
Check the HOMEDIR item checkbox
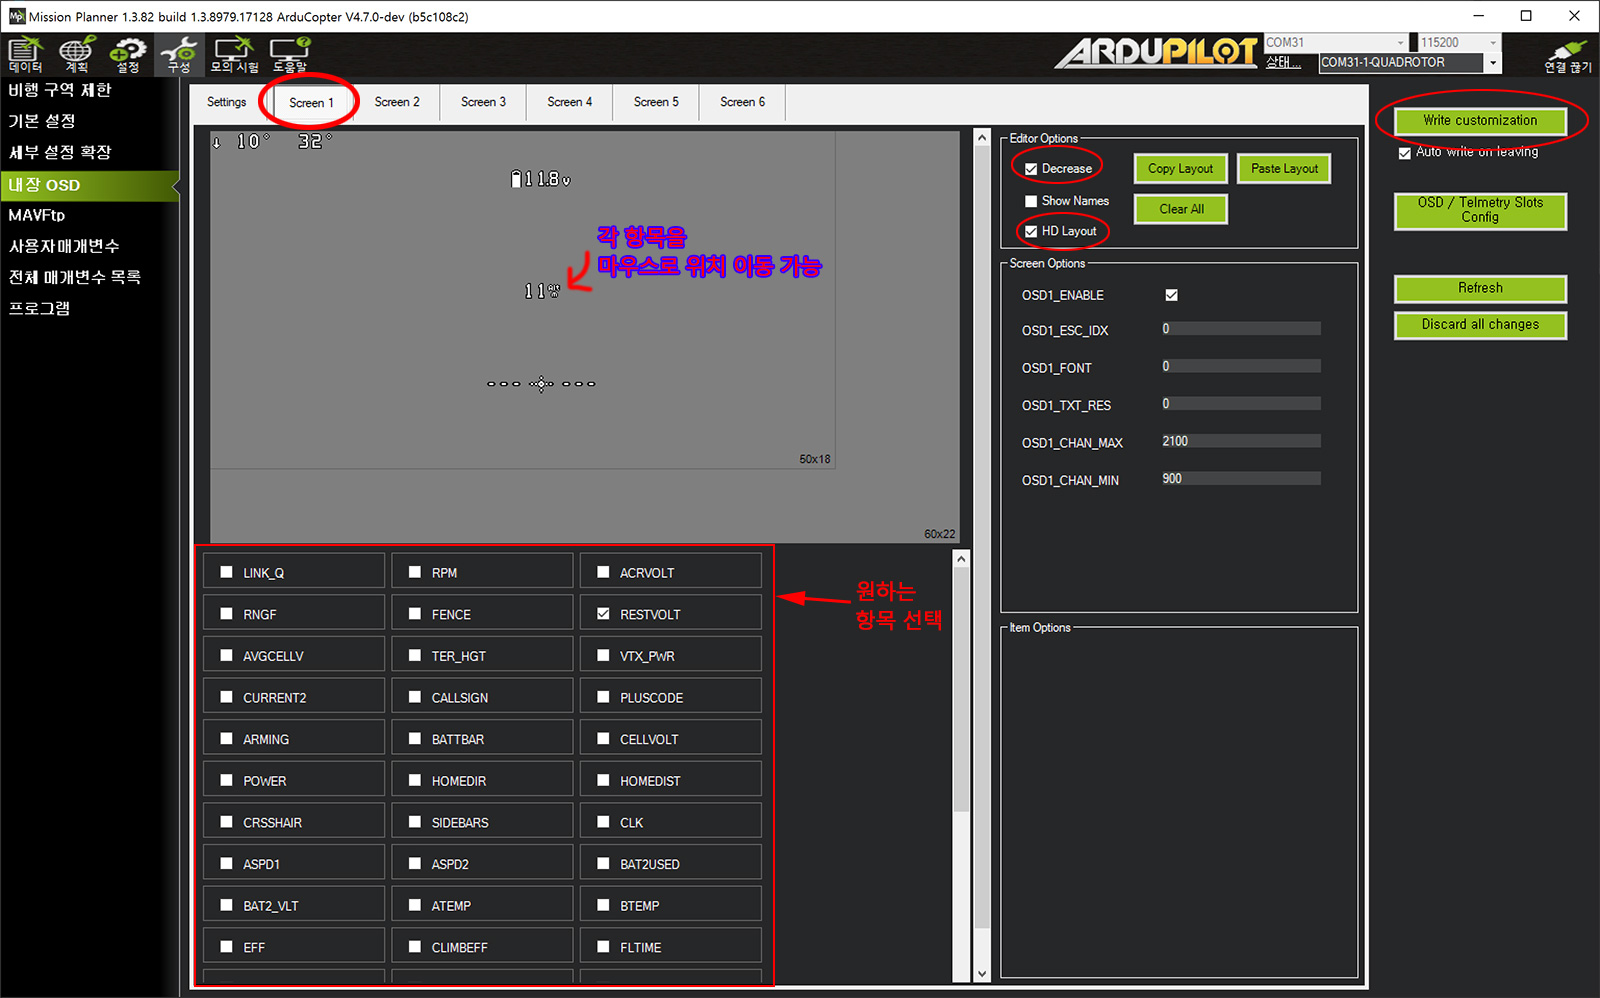(x=415, y=780)
